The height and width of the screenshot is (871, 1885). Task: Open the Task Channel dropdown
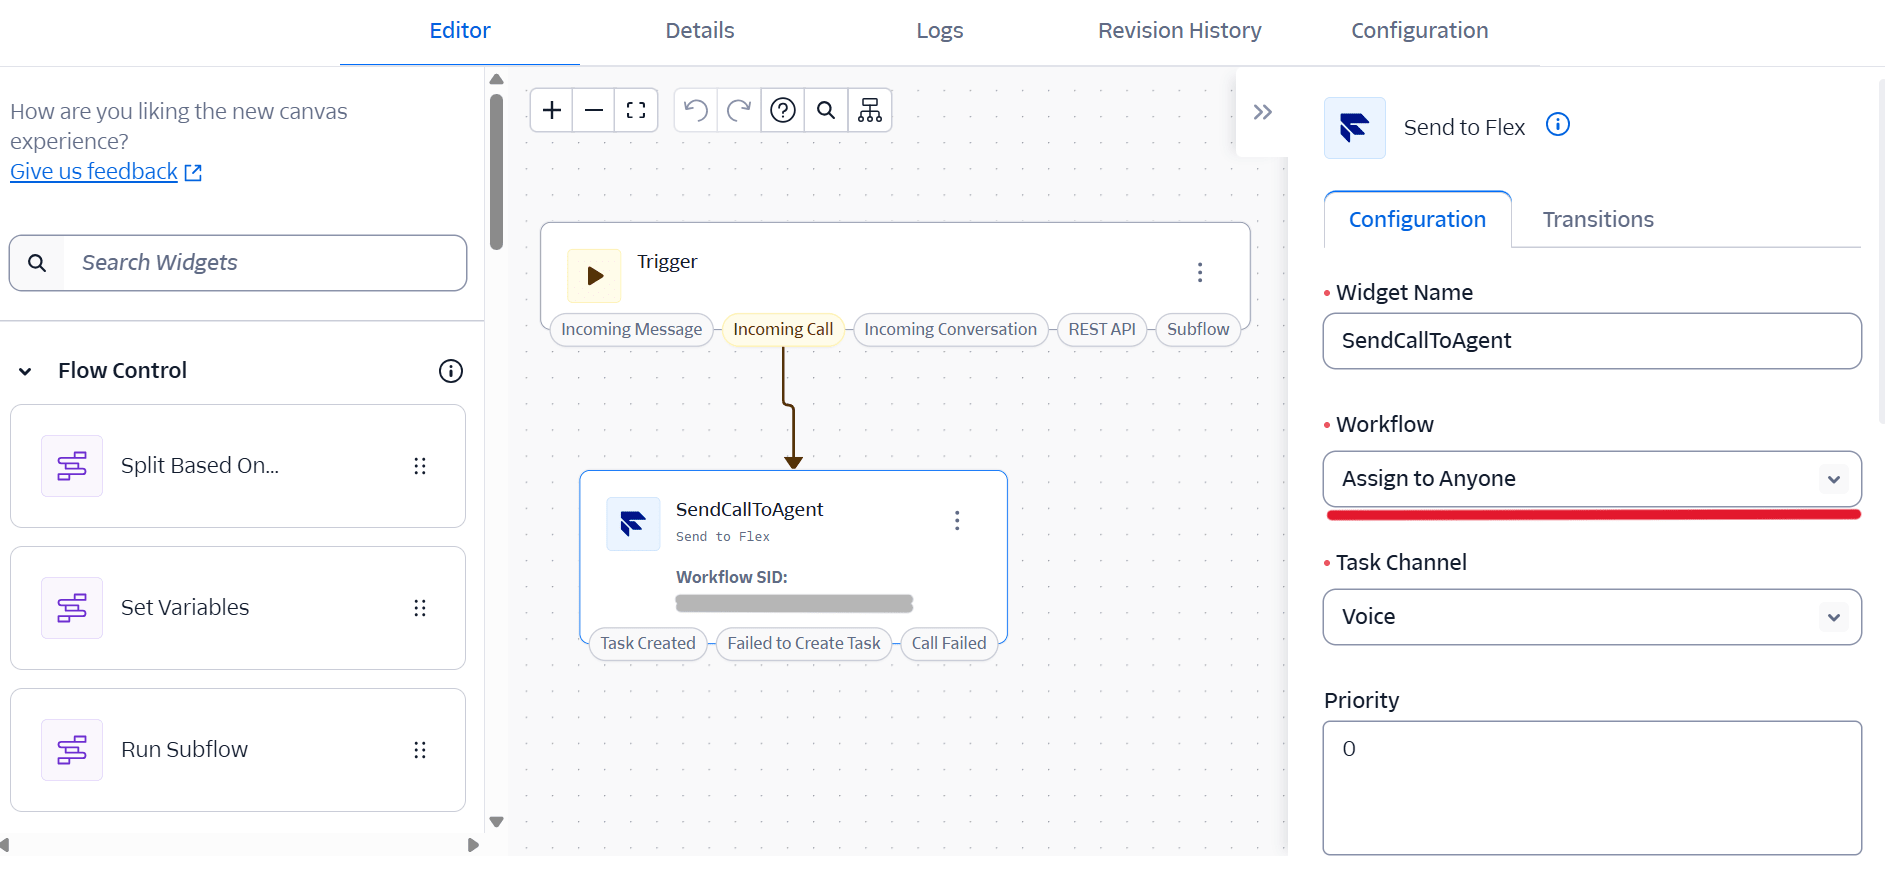click(1591, 617)
